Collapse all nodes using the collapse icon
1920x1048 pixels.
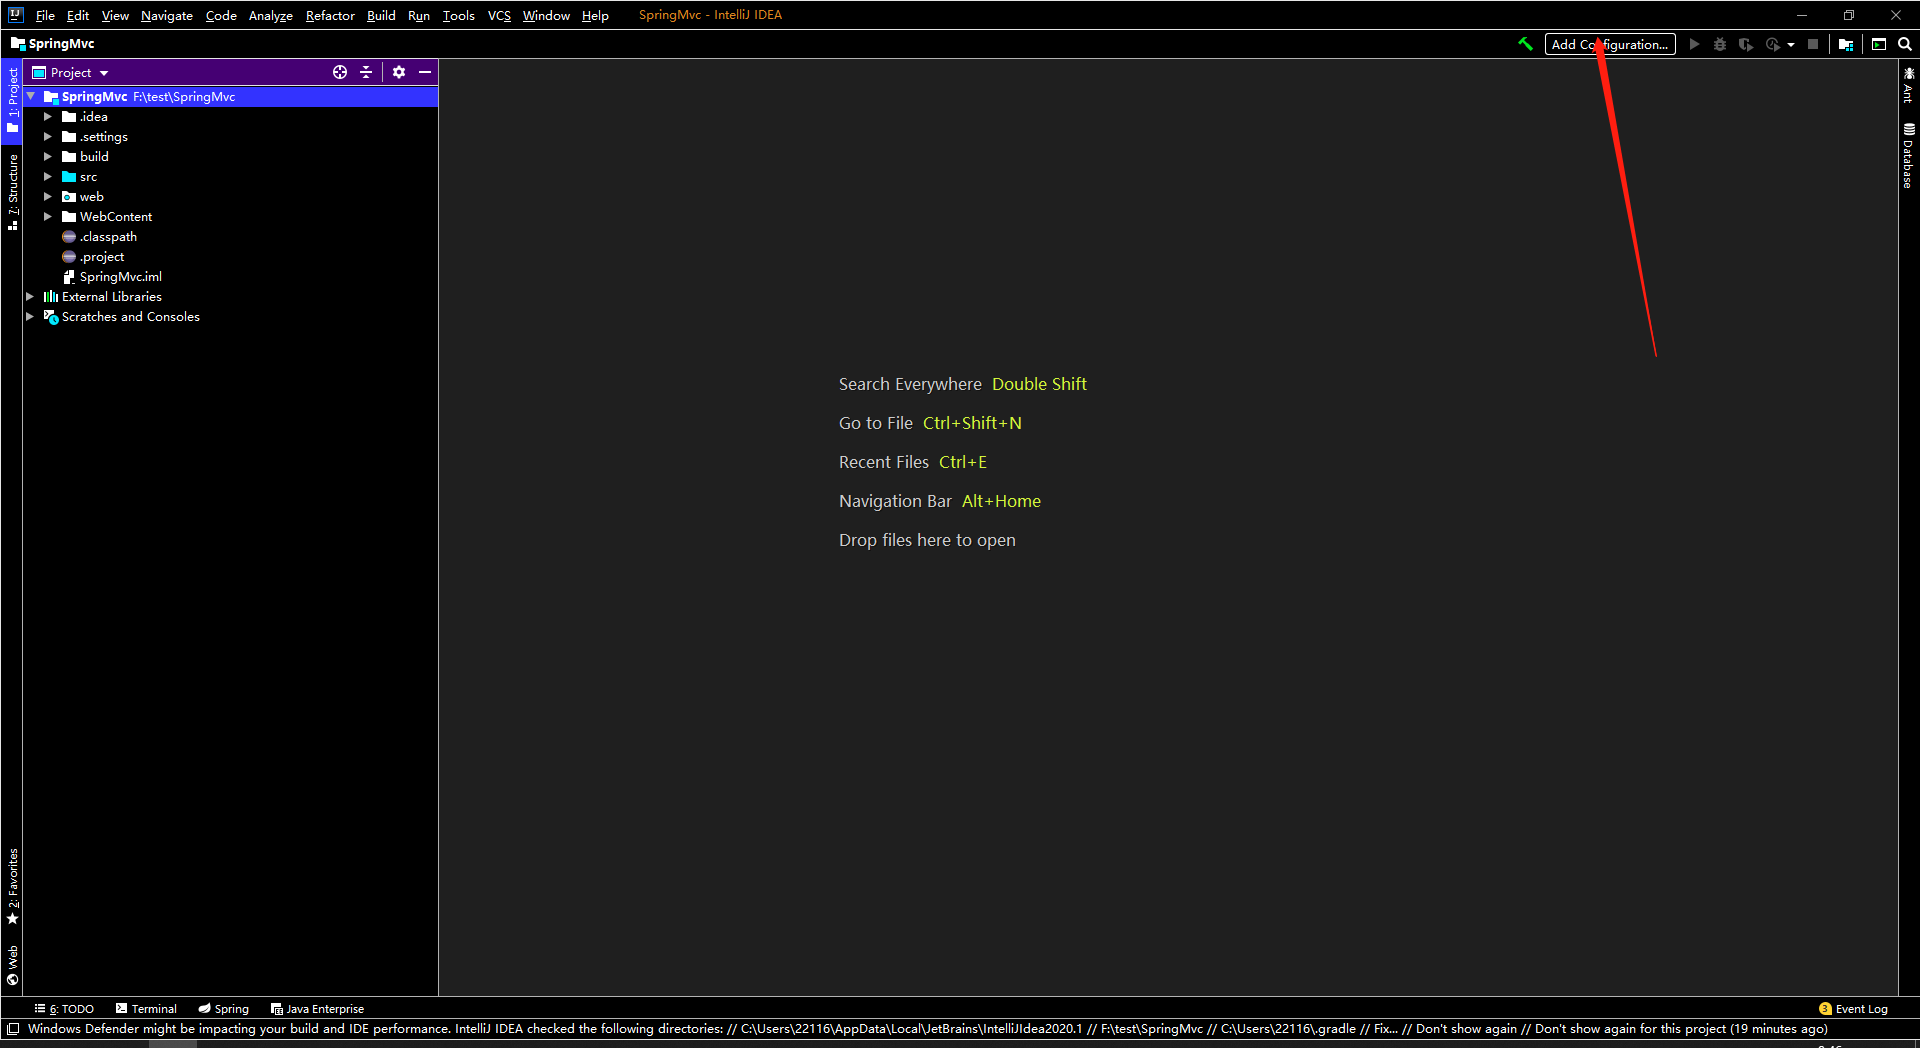[x=366, y=72]
